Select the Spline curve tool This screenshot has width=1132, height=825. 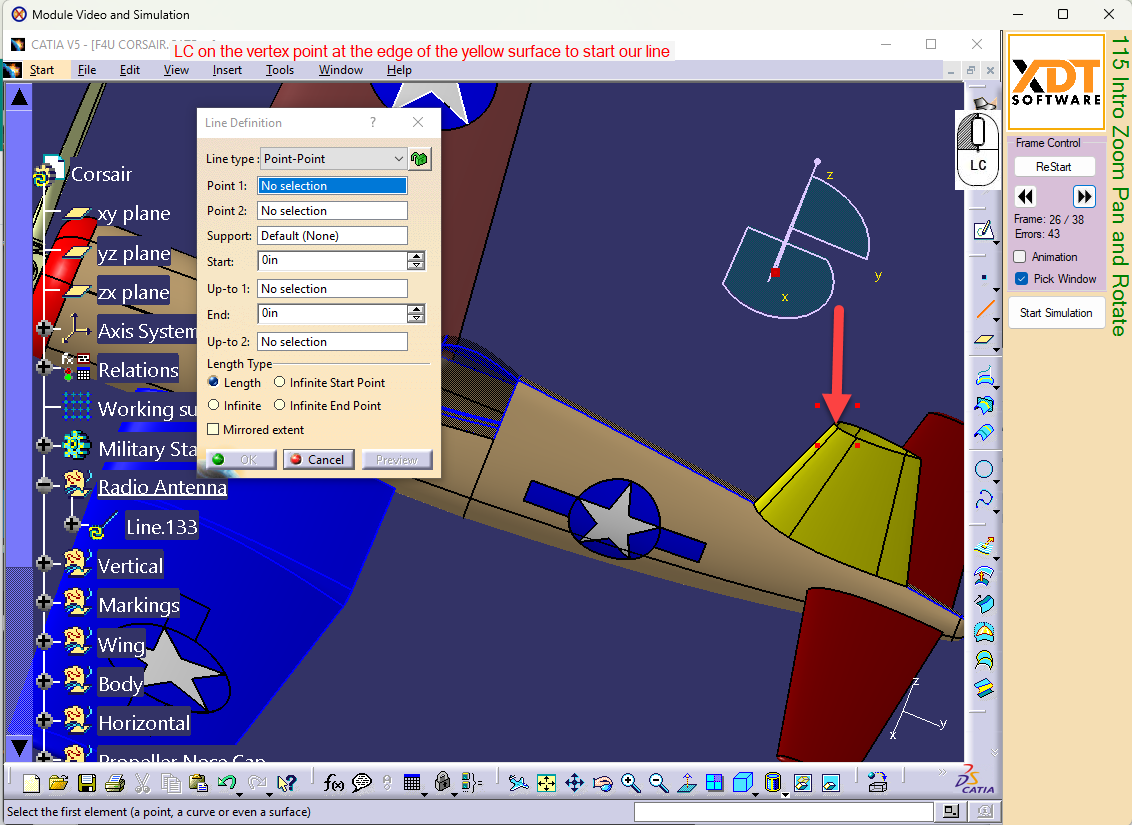click(984, 499)
